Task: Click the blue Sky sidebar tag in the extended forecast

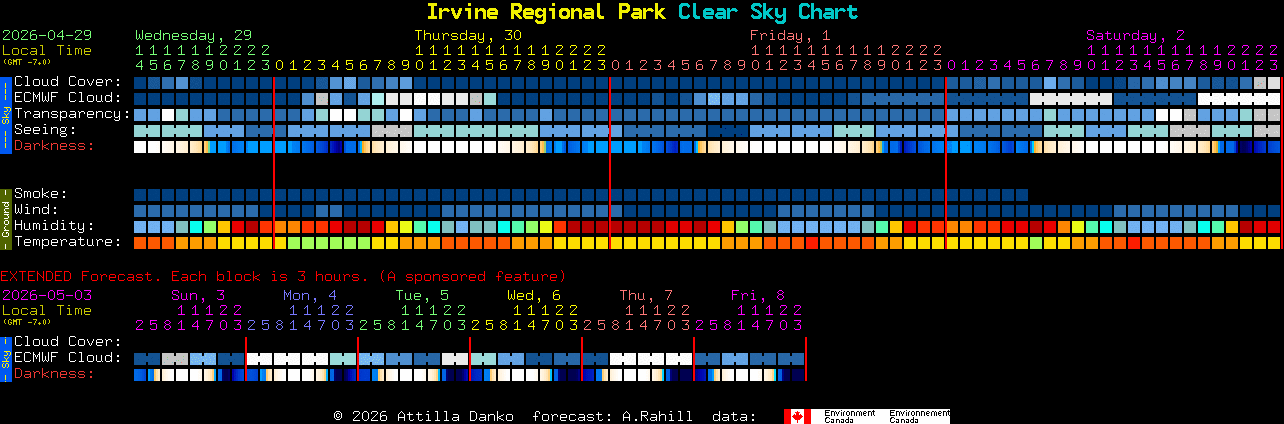Action: pyautogui.click(x=6, y=358)
